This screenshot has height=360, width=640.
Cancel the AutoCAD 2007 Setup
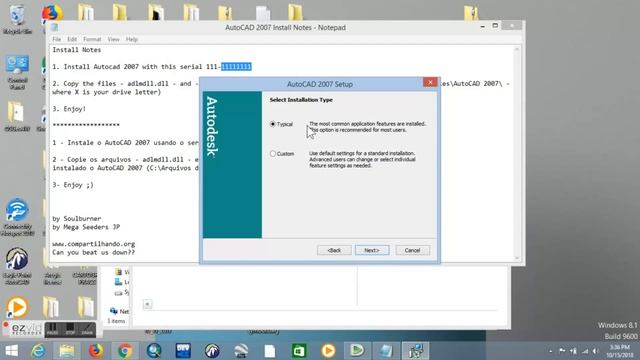[x=412, y=250]
